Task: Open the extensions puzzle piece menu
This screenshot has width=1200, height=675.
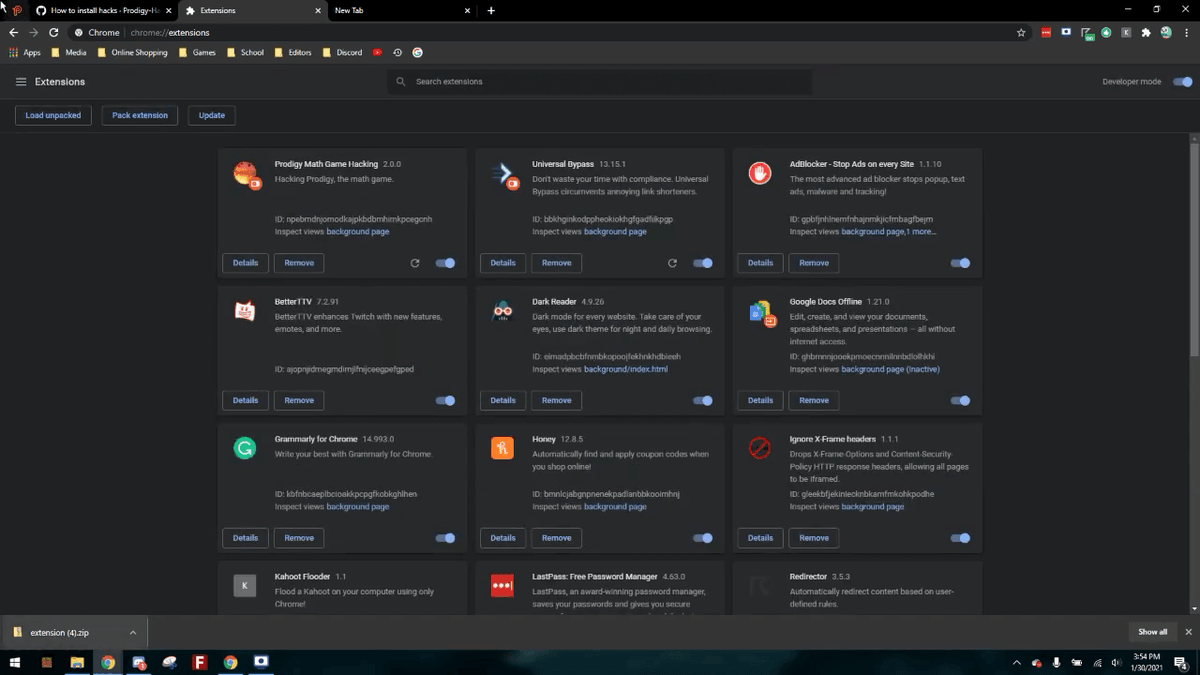Action: click(x=1146, y=33)
